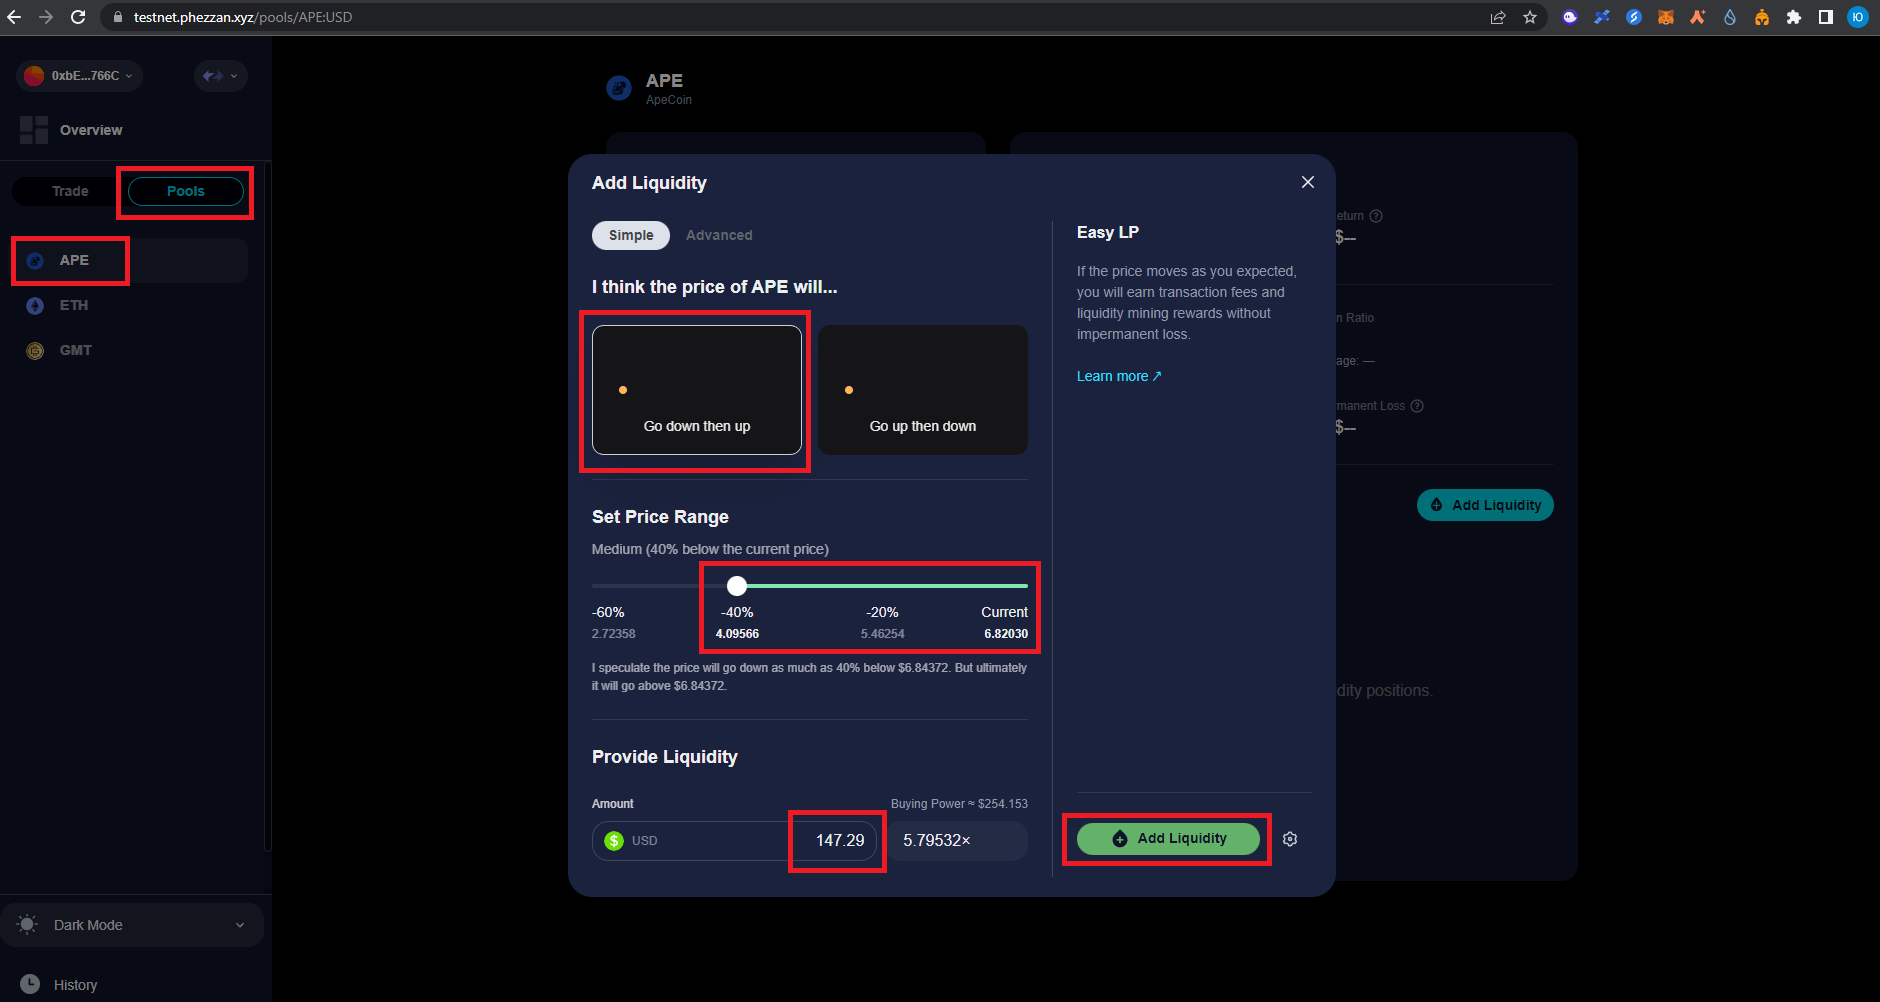Open the orange A-shaped sparkle extension
Screen dimensions: 1880x1002
point(1698,17)
